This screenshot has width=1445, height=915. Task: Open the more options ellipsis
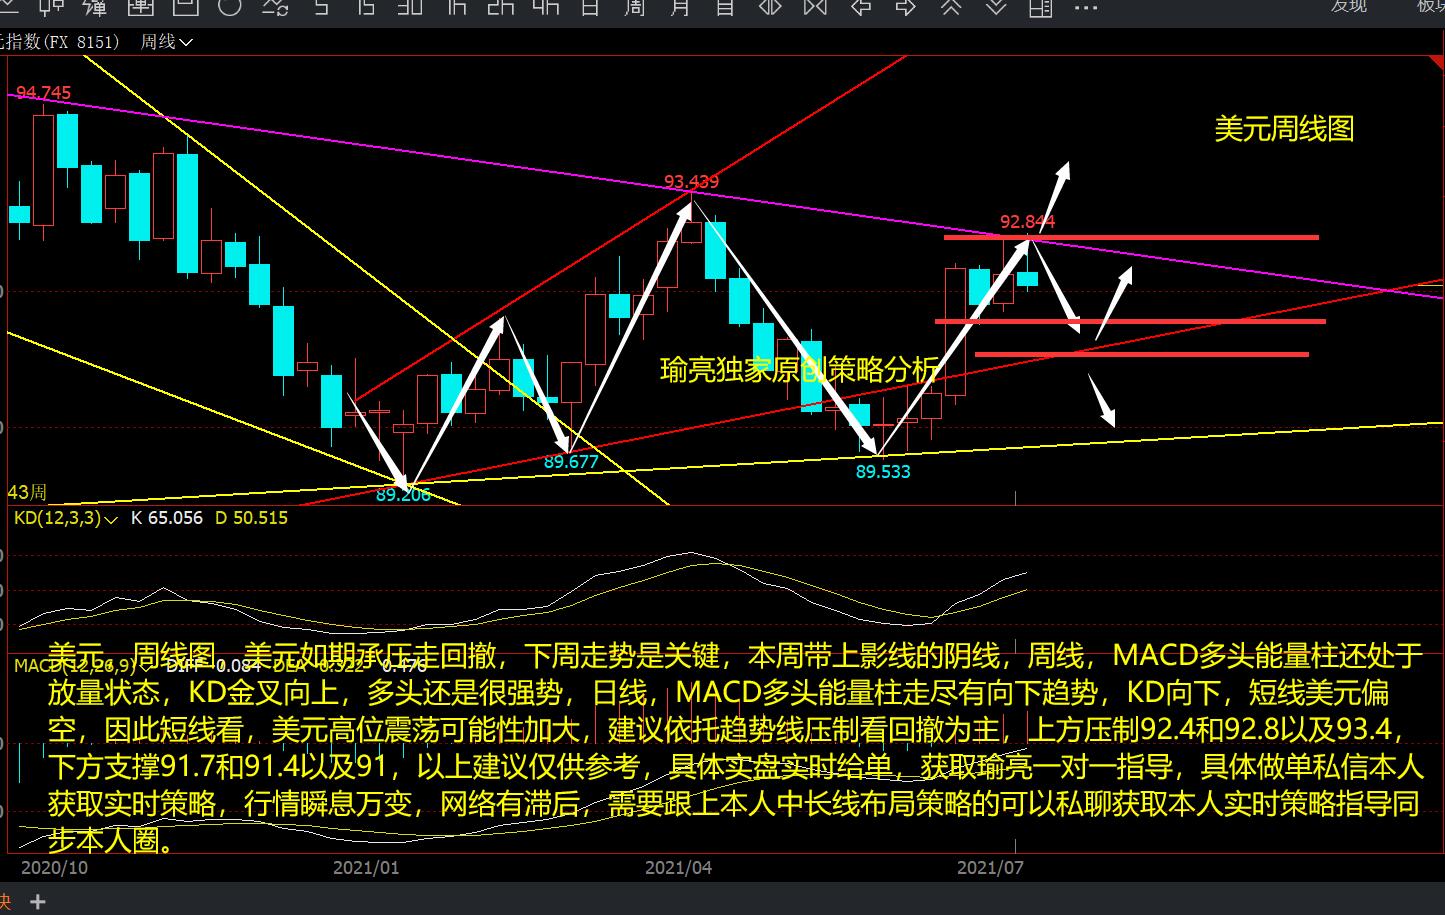1086,8
